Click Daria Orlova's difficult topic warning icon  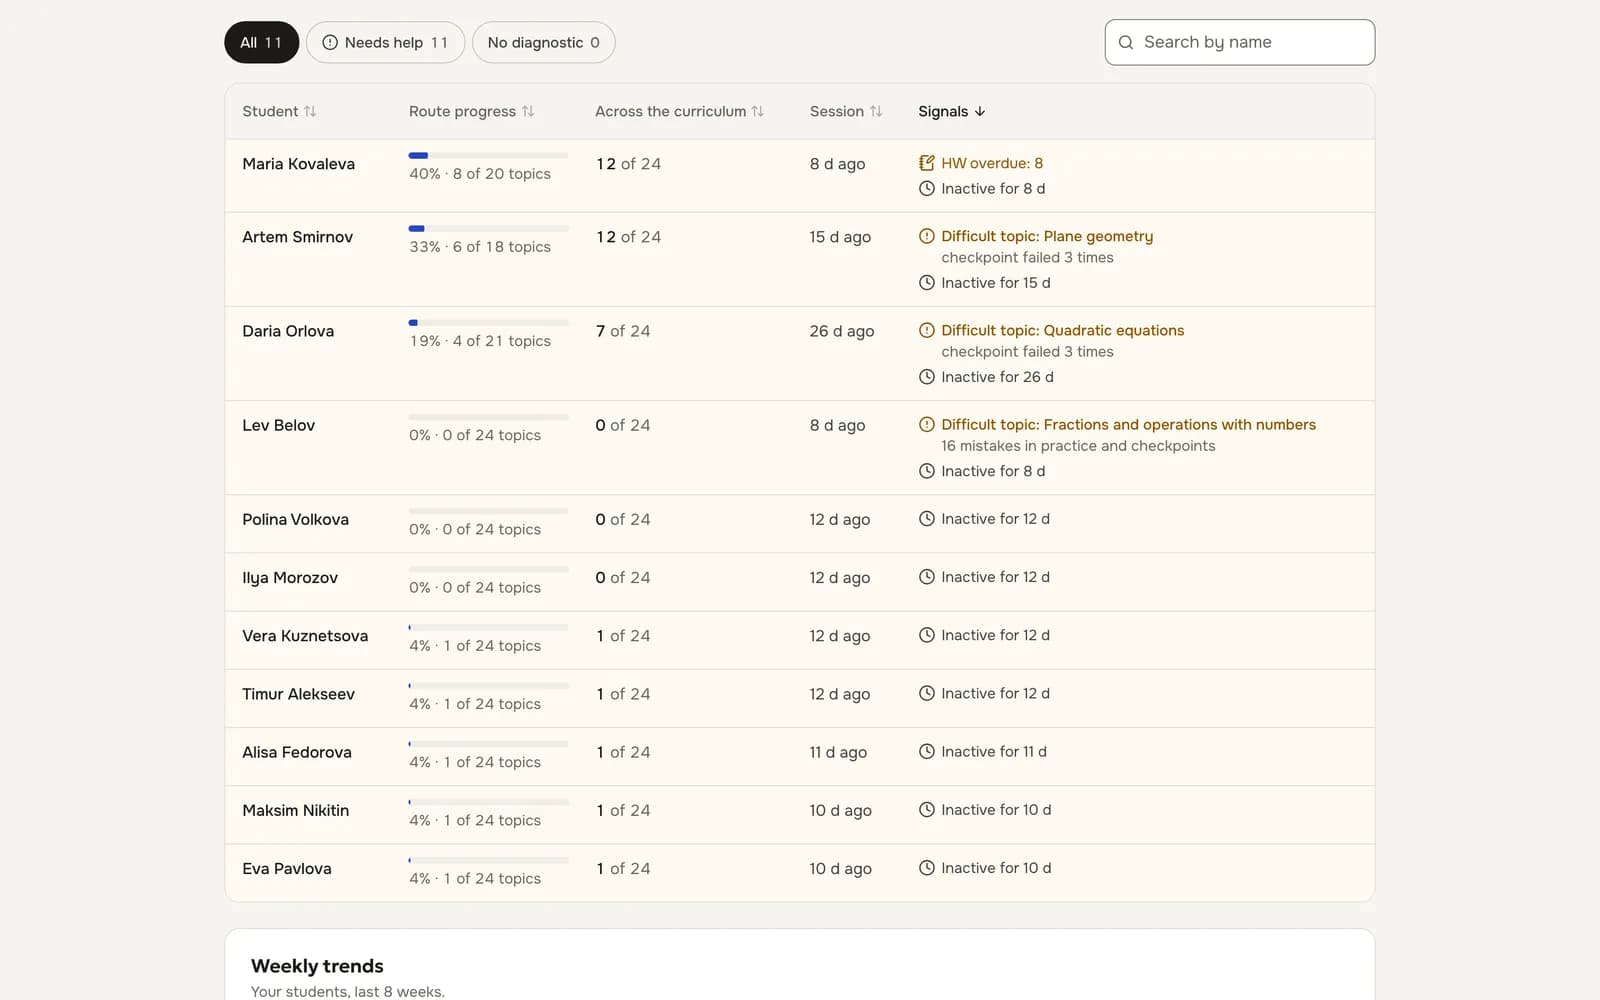pyautogui.click(x=927, y=330)
